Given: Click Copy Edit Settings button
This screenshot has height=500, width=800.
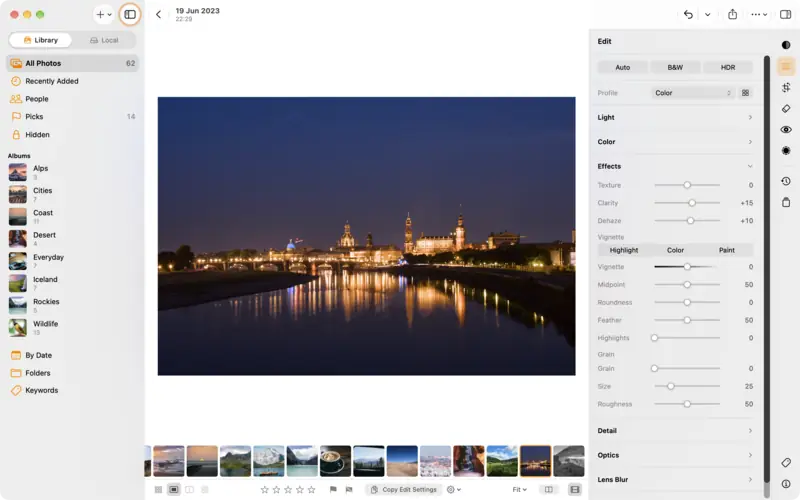Looking at the screenshot, I should click(x=404, y=489).
